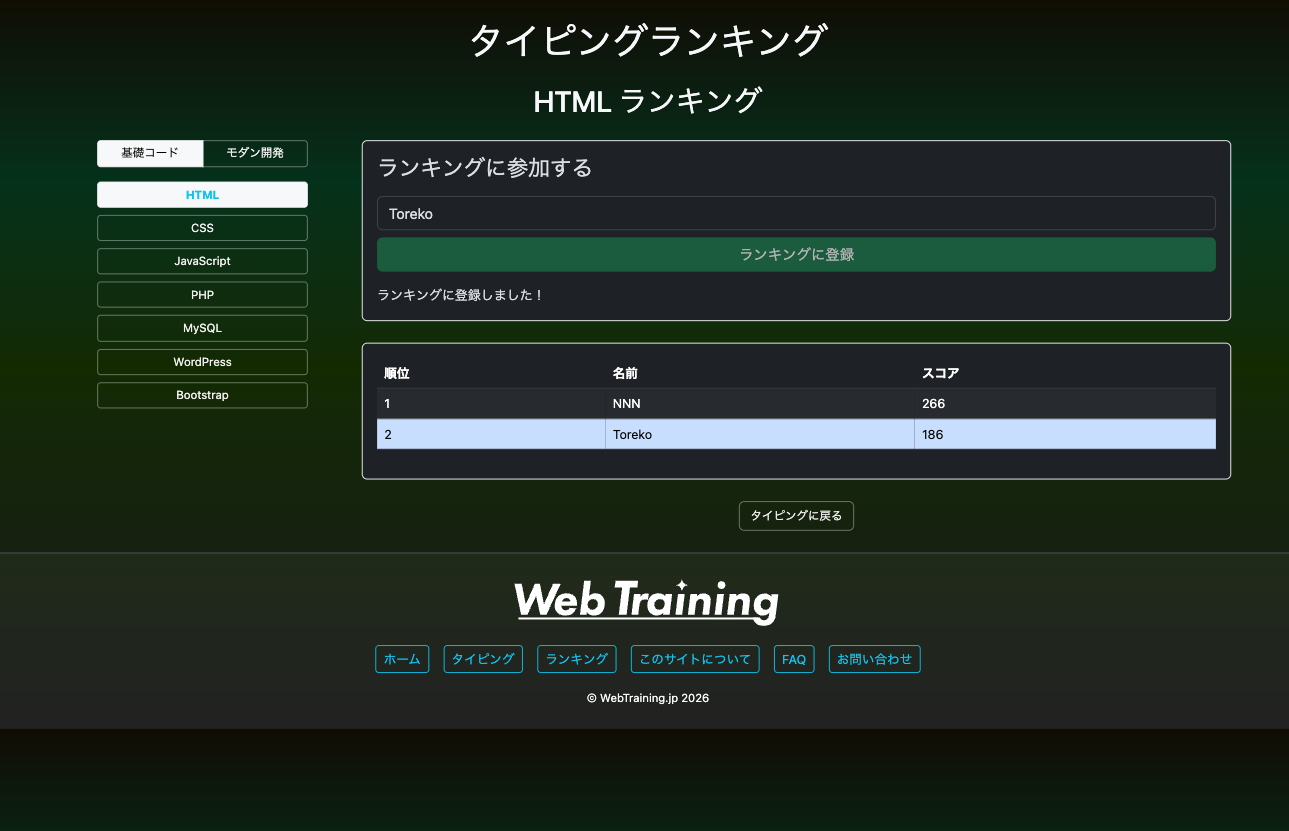Open the ランキング footer link
Screen dimensions: 1289x831
577,660
